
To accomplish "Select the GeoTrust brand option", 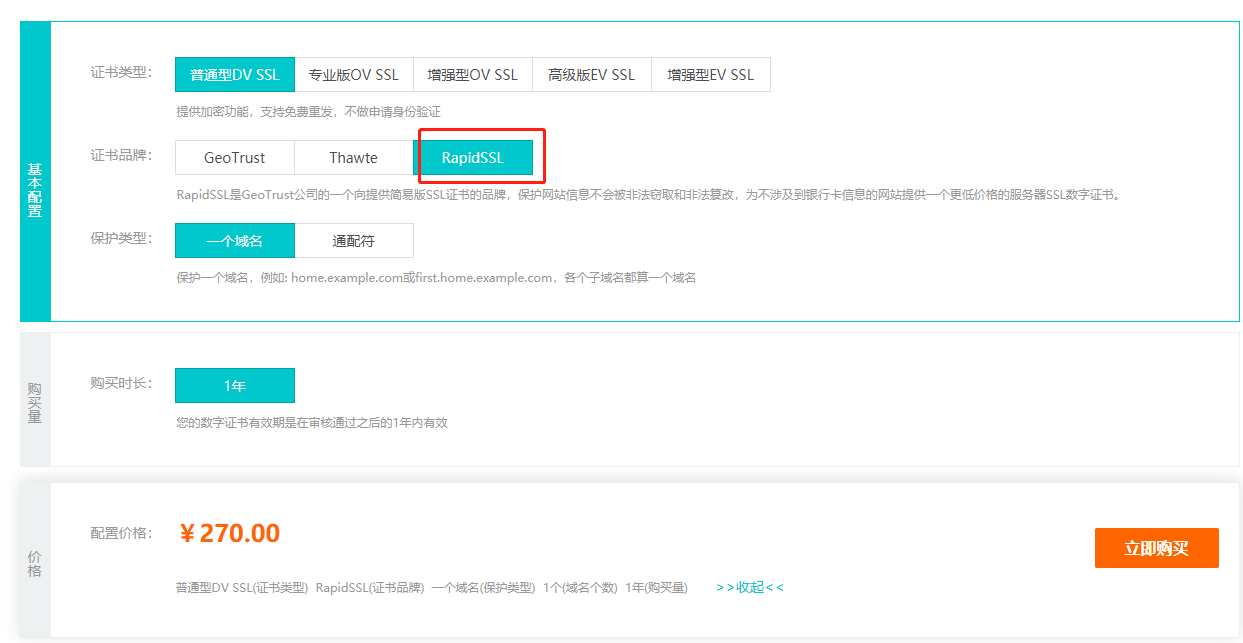I will [x=235, y=158].
